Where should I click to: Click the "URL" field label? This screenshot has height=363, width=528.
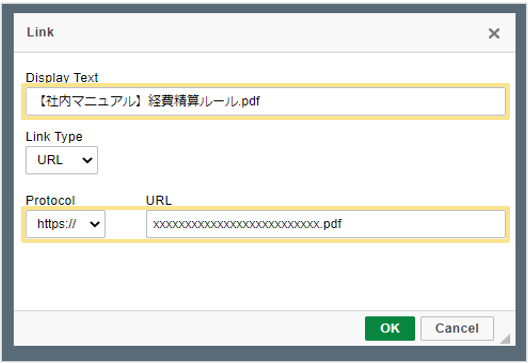pyautogui.click(x=159, y=200)
